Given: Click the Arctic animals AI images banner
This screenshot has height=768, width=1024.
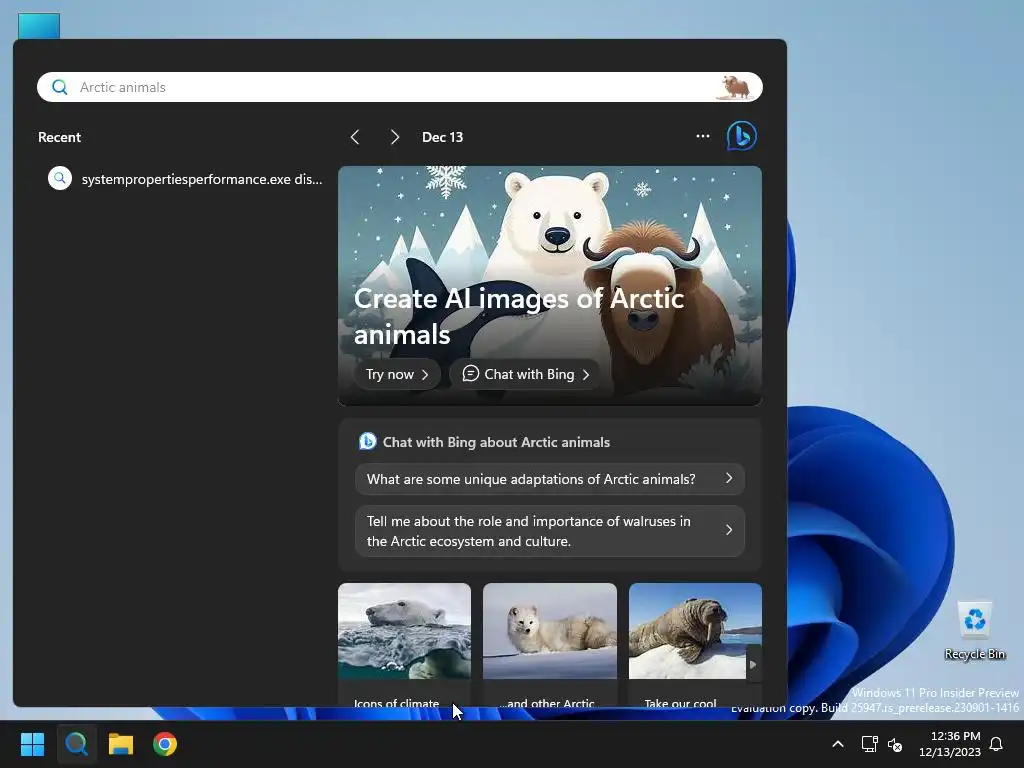Looking at the screenshot, I should (550, 285).
